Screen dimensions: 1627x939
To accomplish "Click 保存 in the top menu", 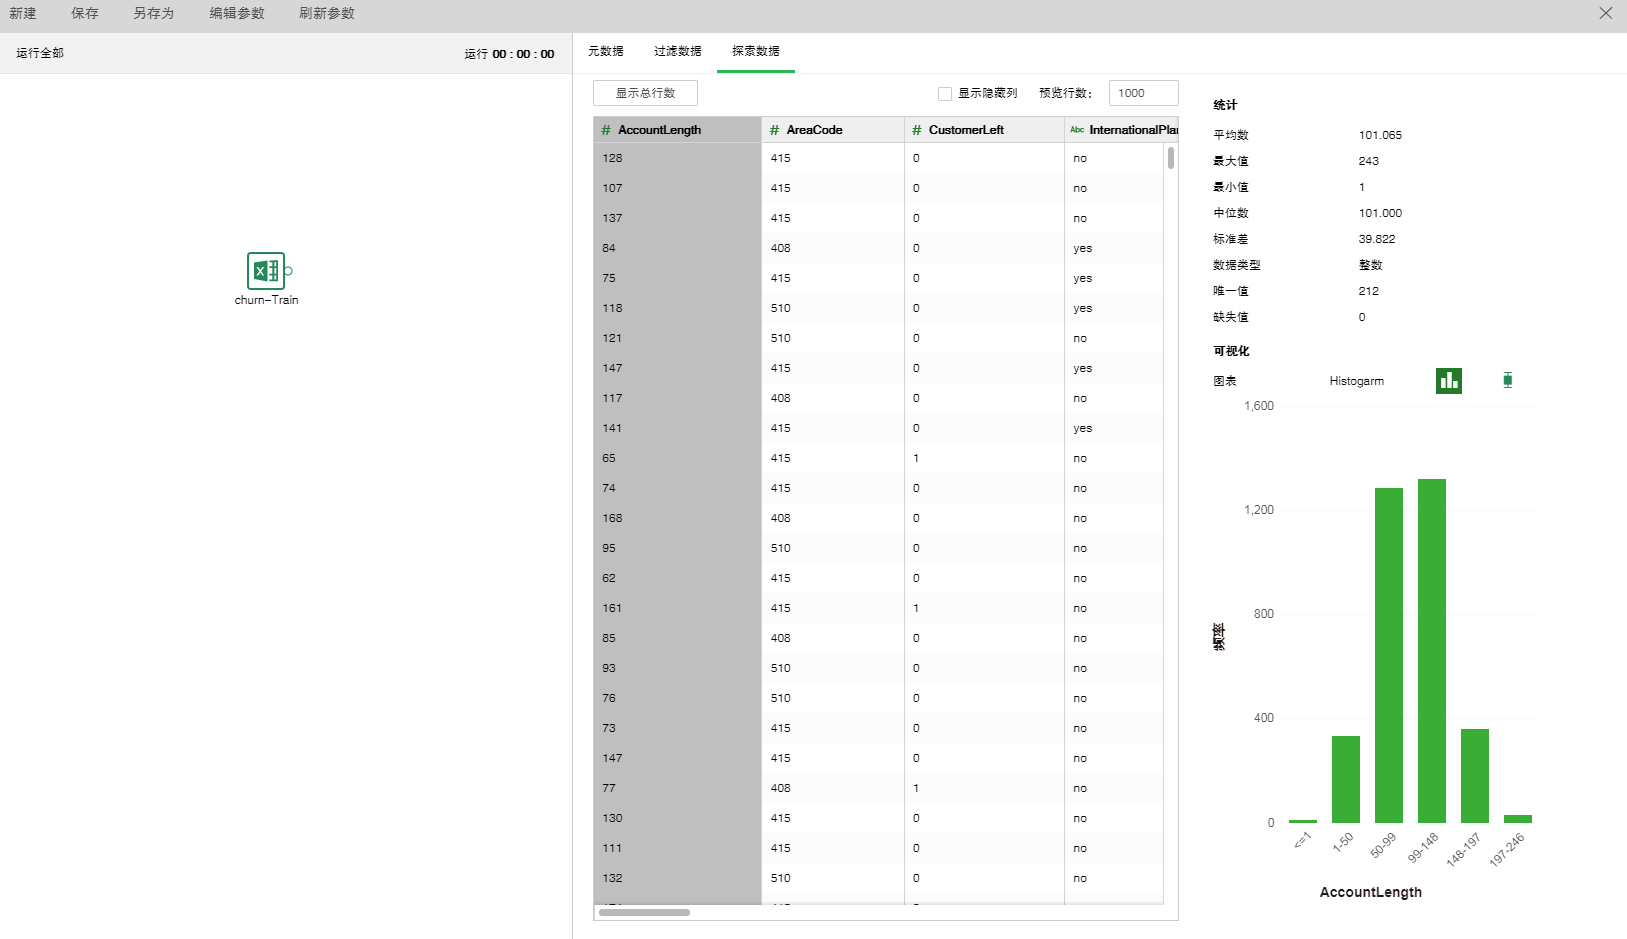I will coord(85,14).
